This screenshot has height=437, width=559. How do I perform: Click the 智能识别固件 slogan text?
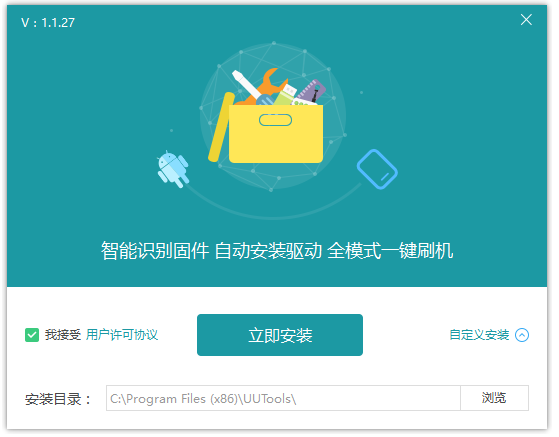tap(154, 251)
